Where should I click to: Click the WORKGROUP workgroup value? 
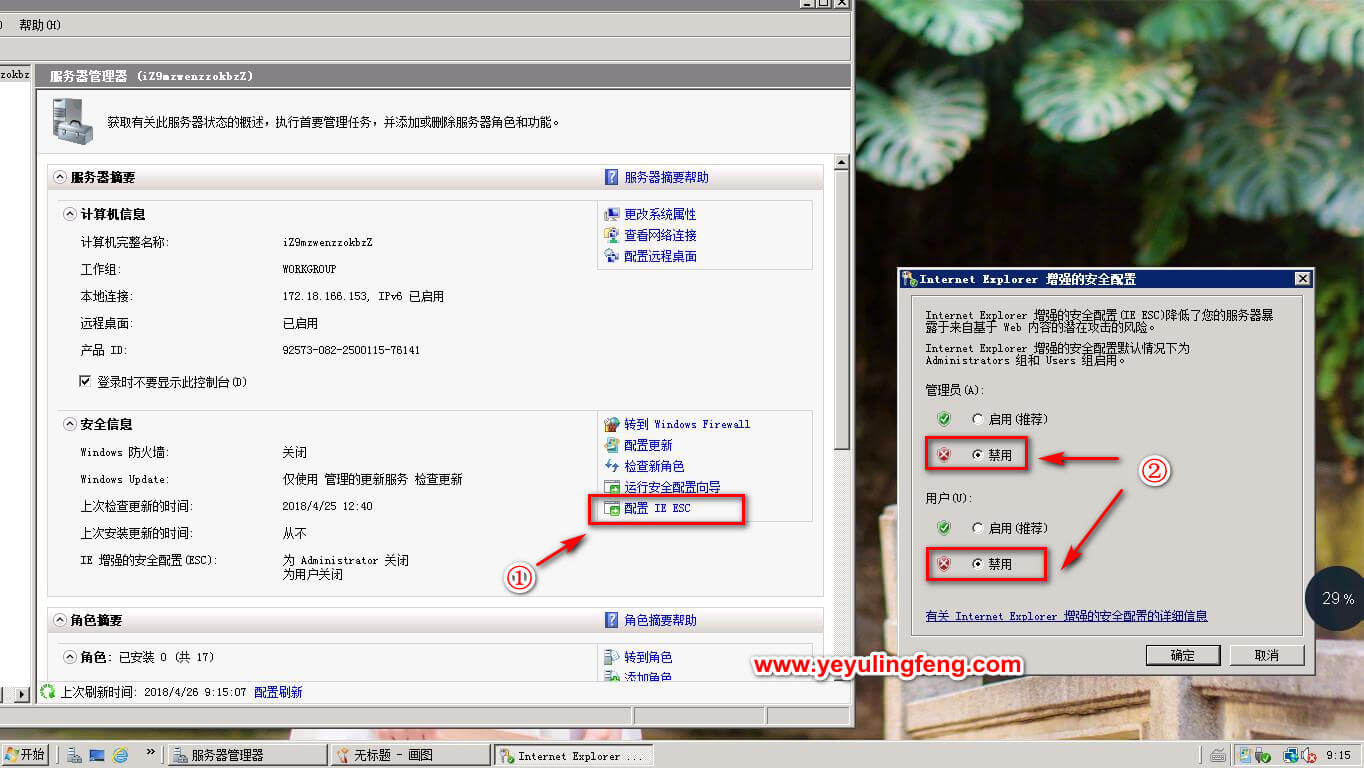310,269
